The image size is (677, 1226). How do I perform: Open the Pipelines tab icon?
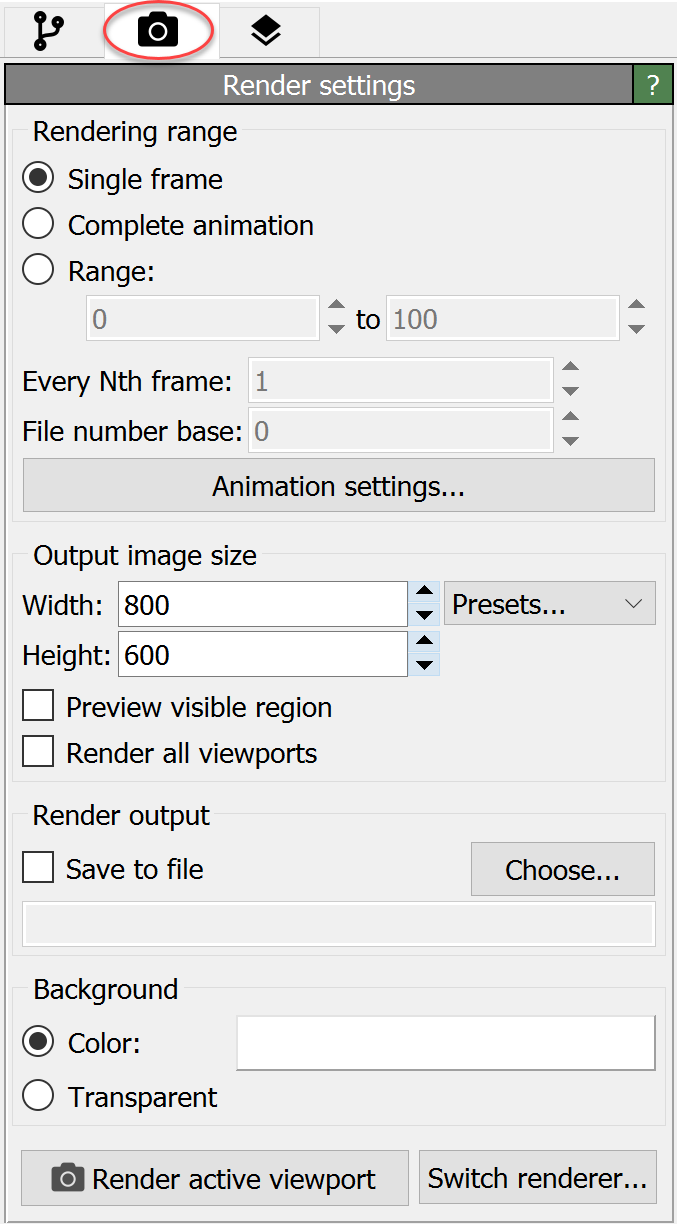click(x=49, y=31)
